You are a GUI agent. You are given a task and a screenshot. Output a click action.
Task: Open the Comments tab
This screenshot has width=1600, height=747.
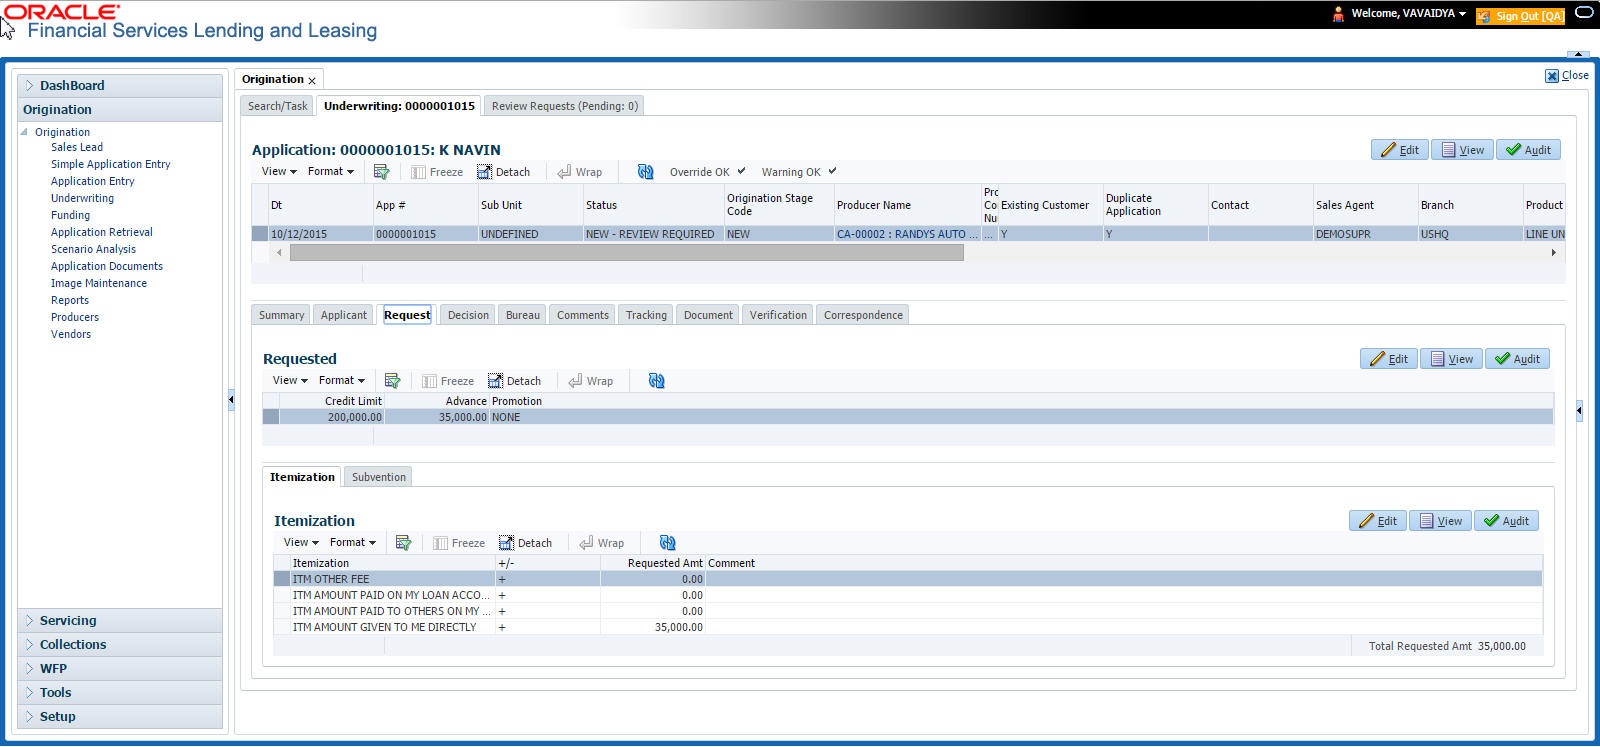(x=583, y=315)
